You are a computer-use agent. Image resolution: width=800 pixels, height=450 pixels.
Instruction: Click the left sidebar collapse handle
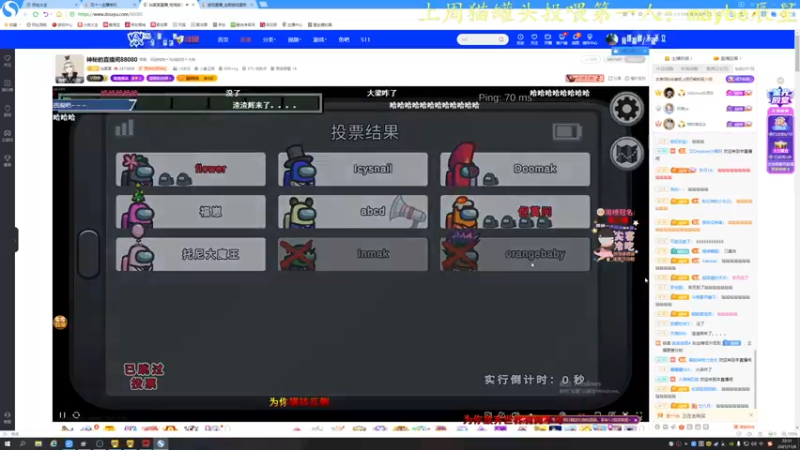tap(16, 240)
